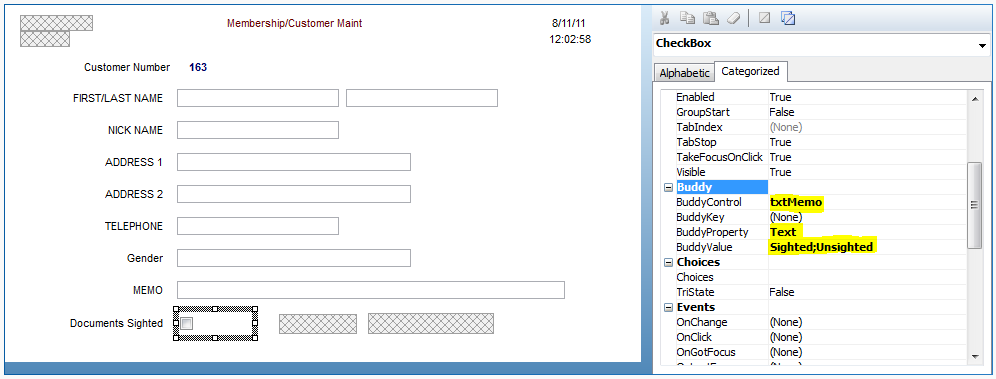Select the Choices property row

814,277
